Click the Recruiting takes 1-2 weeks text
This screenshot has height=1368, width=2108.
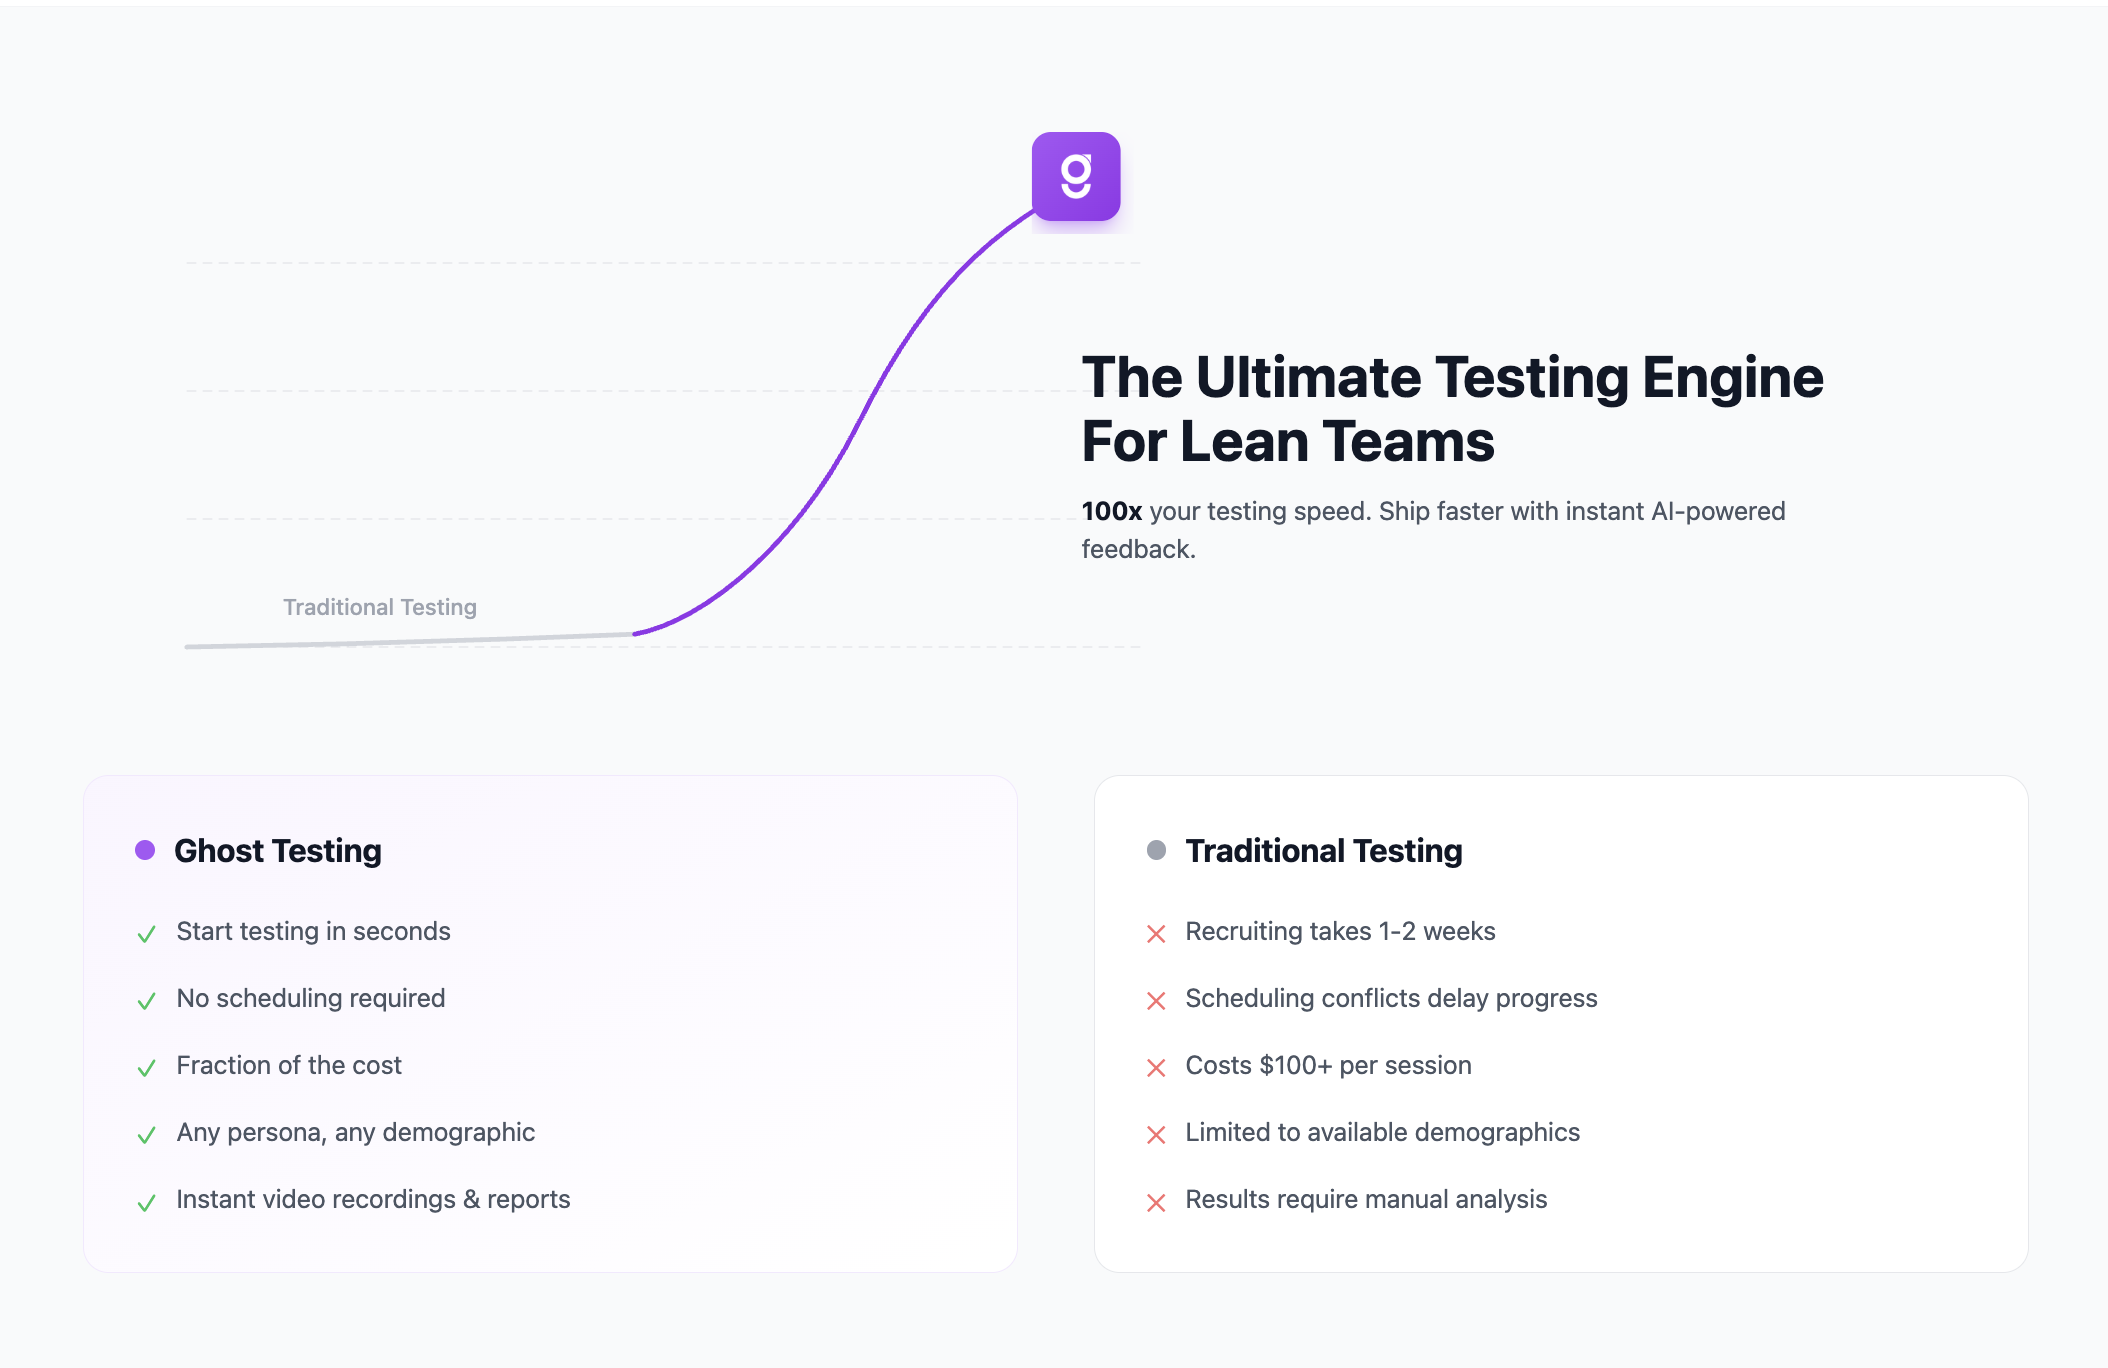tap(1340, 931)
